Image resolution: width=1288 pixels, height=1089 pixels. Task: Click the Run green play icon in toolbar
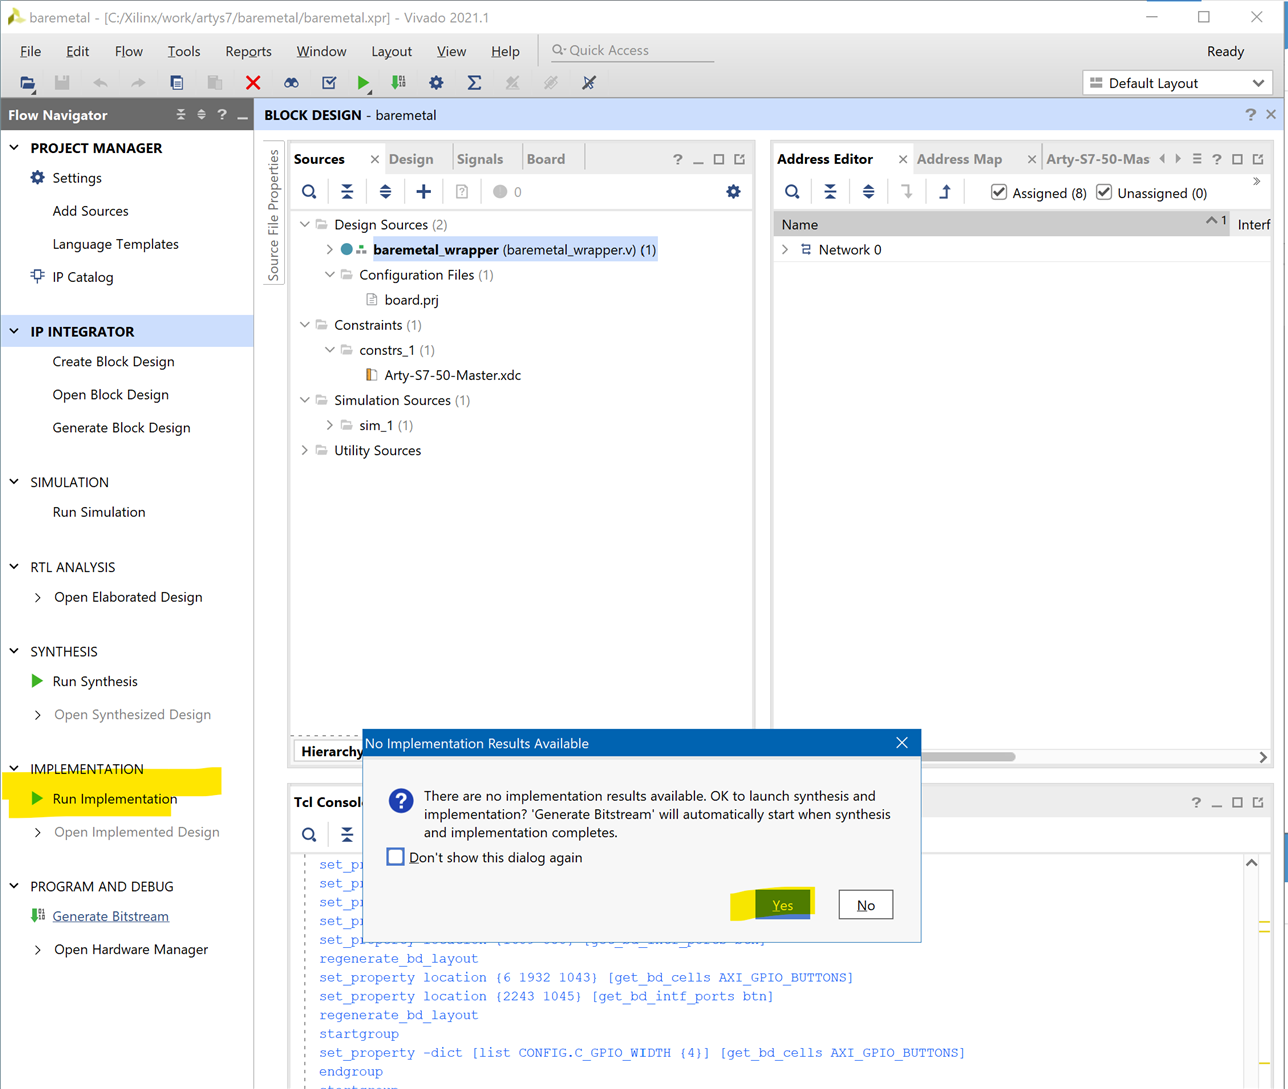363,83
